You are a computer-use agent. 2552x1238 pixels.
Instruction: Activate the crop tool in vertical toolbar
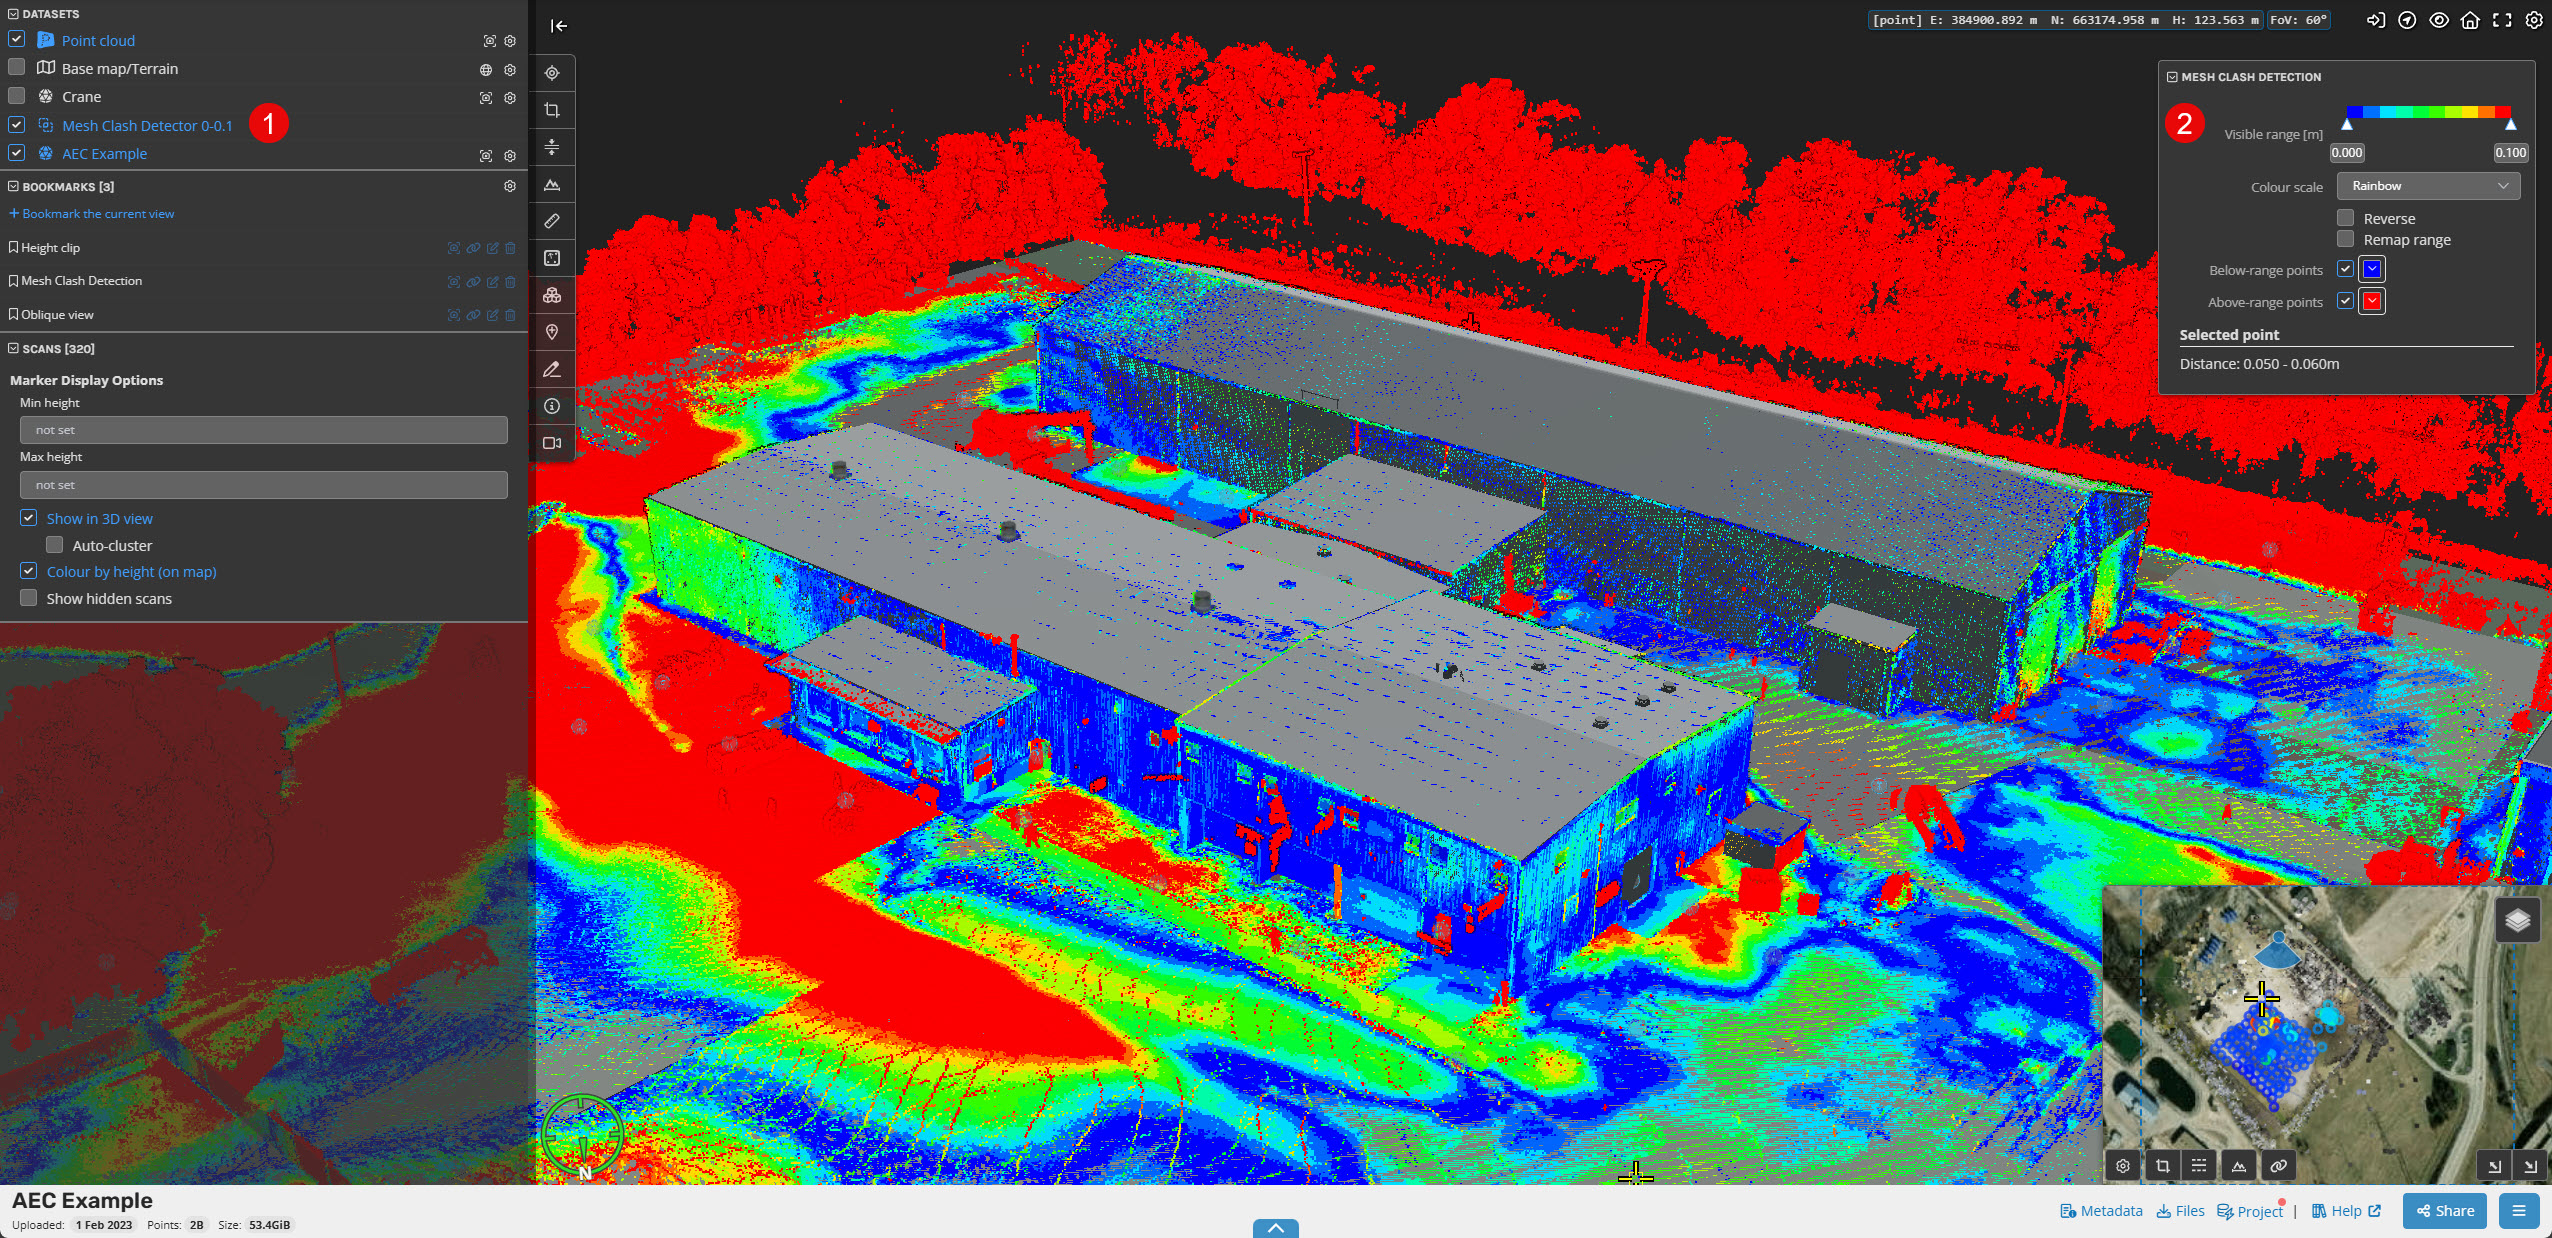pyautogui.click(x=552, y=110)
